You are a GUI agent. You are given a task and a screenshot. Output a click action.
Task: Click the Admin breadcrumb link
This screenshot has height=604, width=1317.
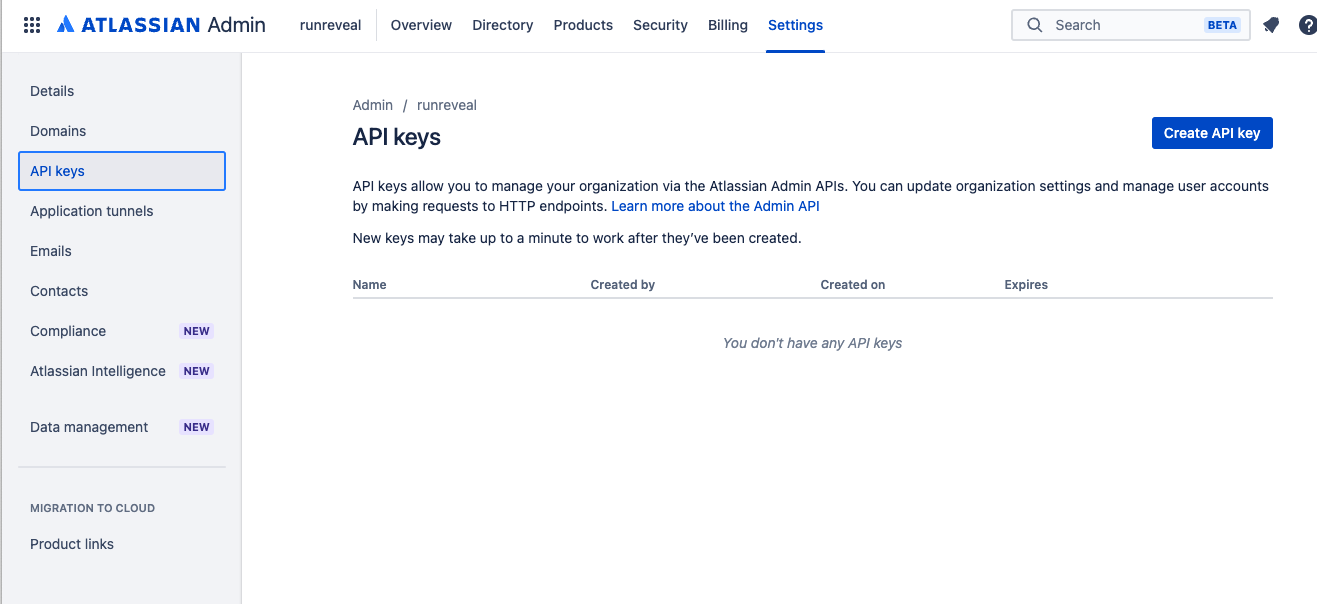tap(372, 104)
